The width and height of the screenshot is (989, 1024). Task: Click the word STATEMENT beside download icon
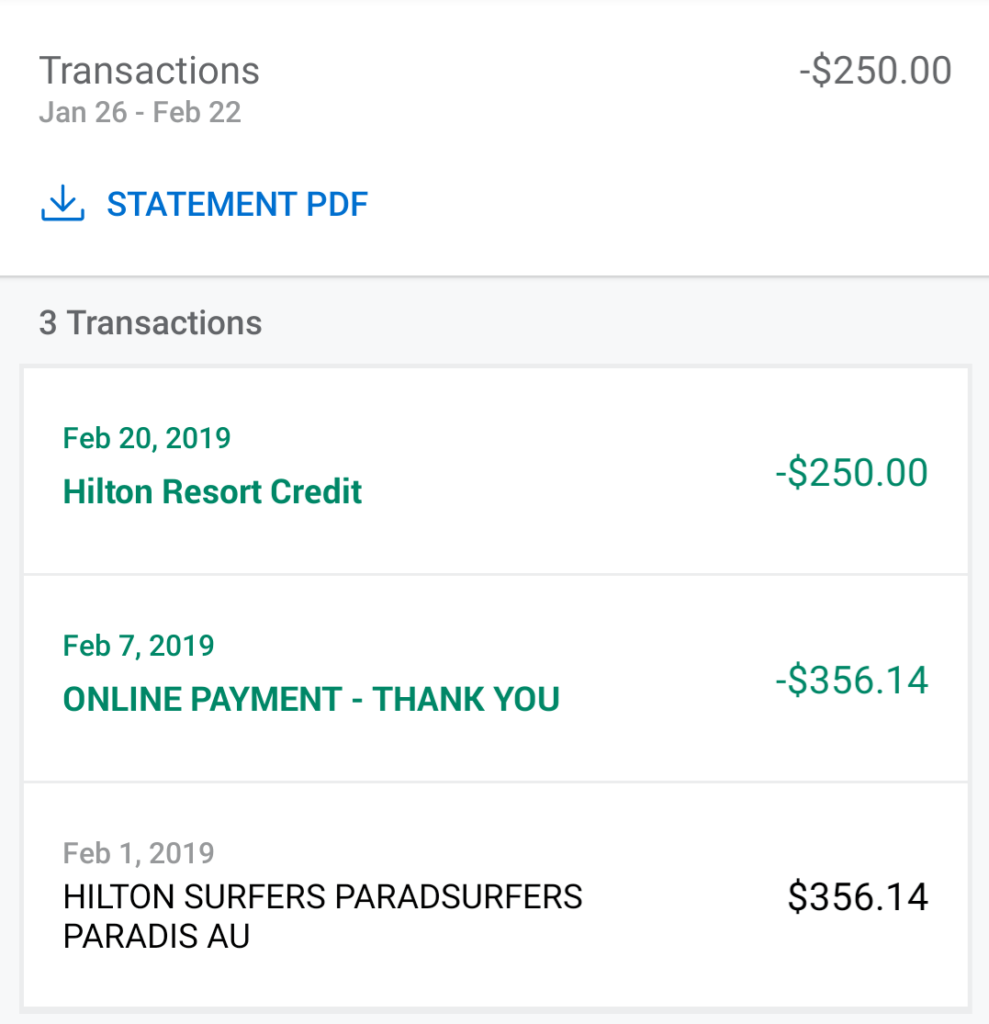pos(203,204)
